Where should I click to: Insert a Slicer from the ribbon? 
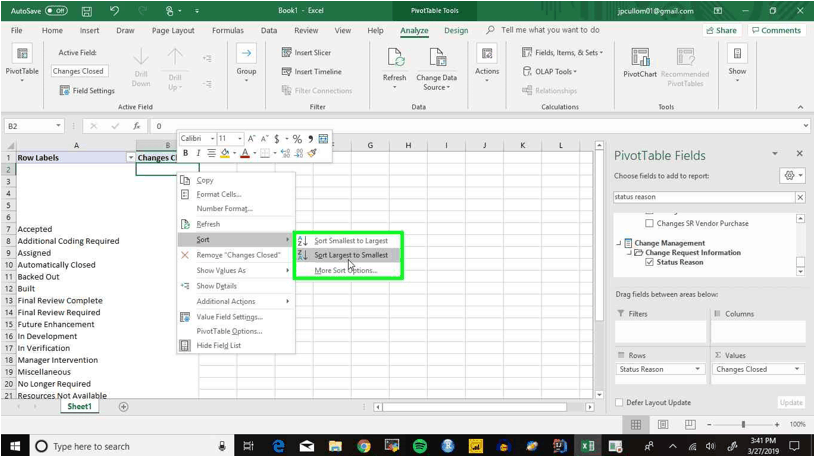306,53
